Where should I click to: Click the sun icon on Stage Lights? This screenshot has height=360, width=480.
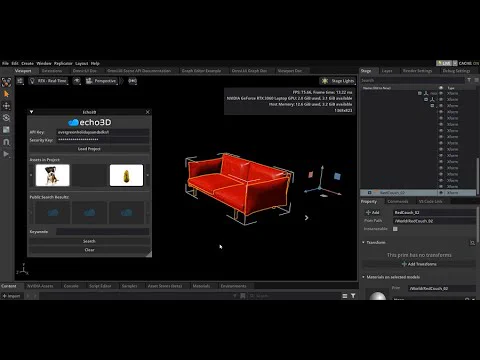[x=325, y=81]
